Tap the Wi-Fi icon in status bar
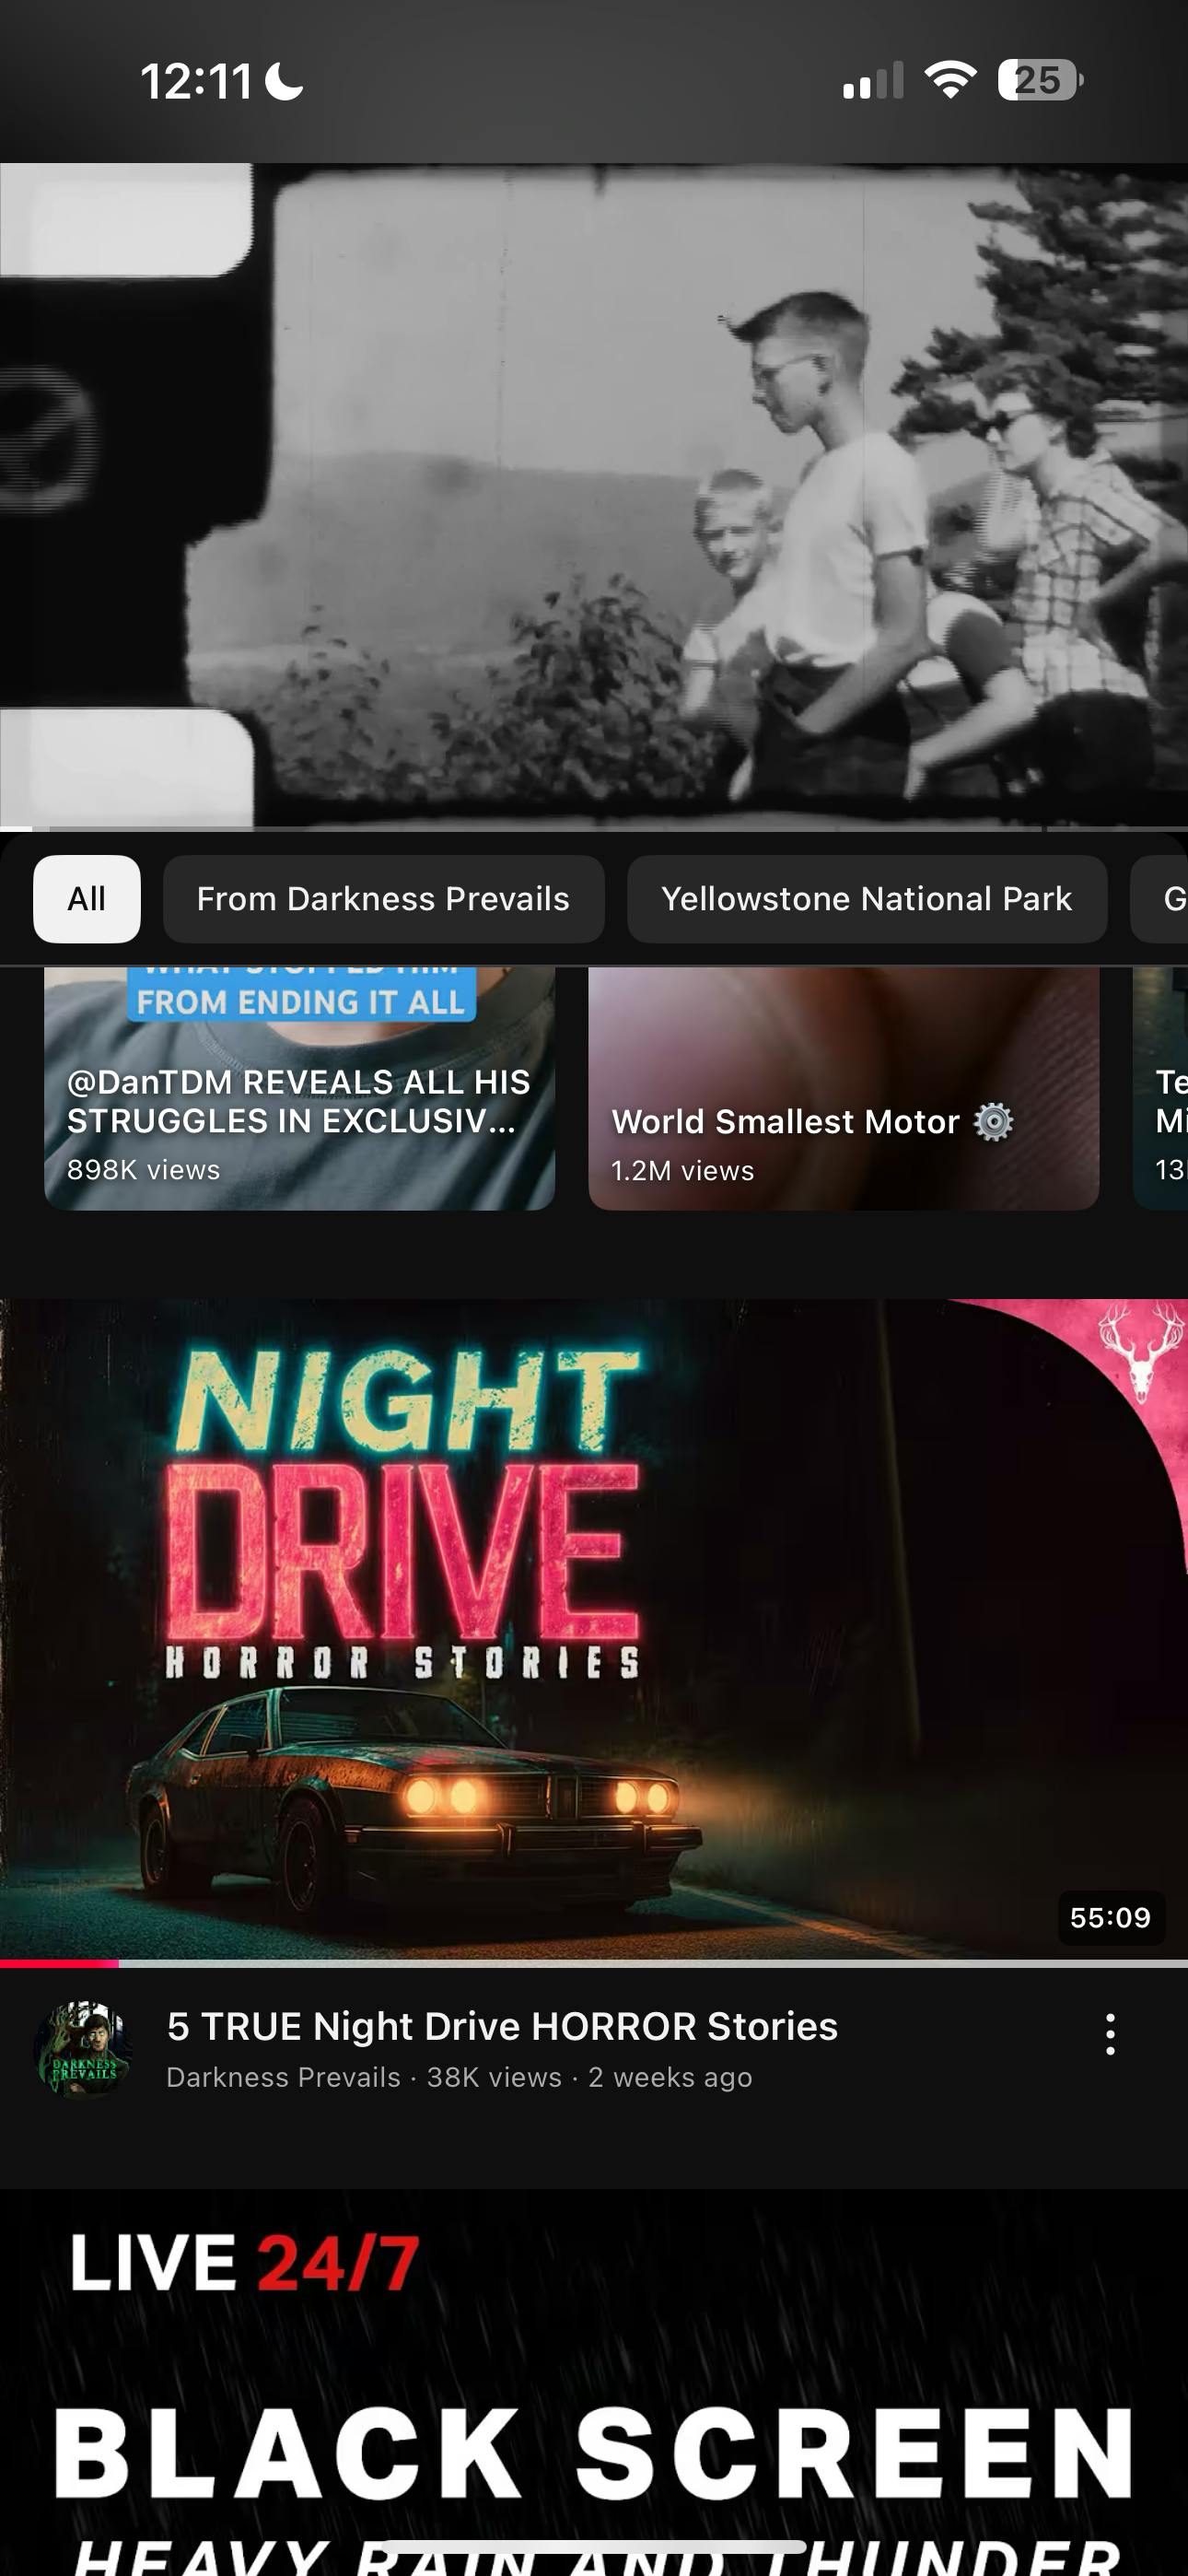1188x2576 pixels. point(950,80)
